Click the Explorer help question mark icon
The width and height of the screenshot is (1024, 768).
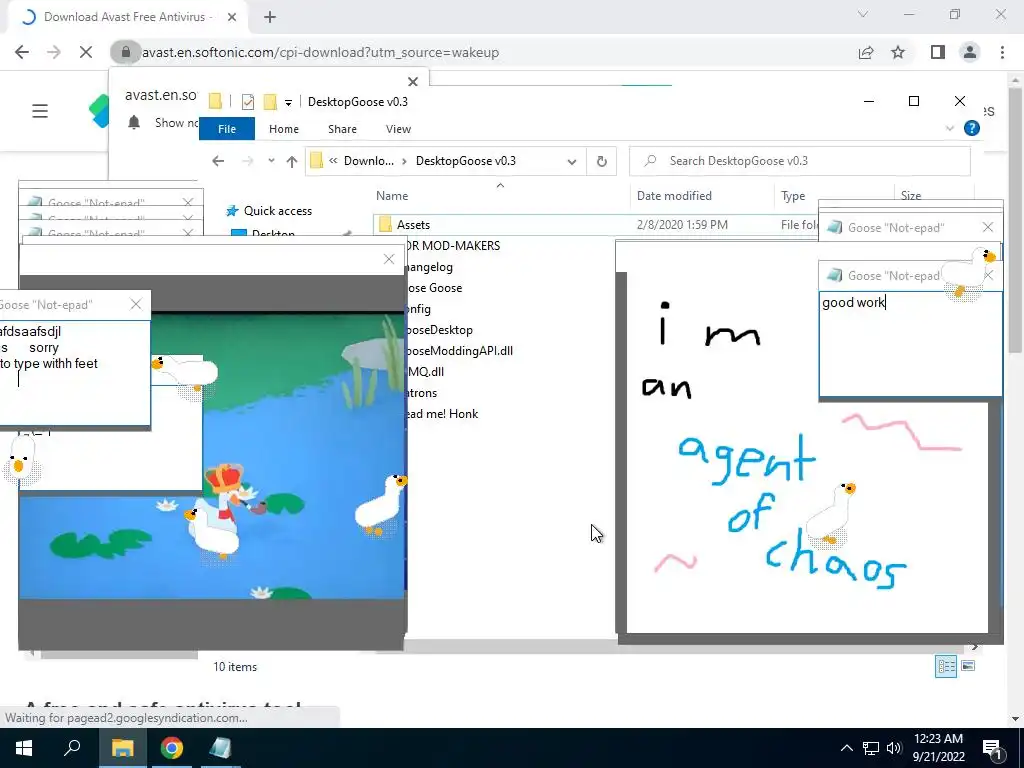click(972, 128)
